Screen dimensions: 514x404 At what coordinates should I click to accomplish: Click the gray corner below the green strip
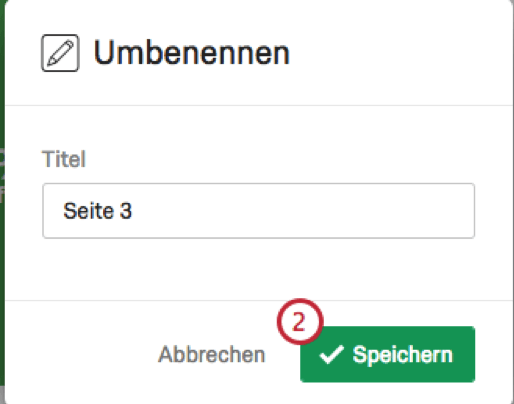coord(2,395)
